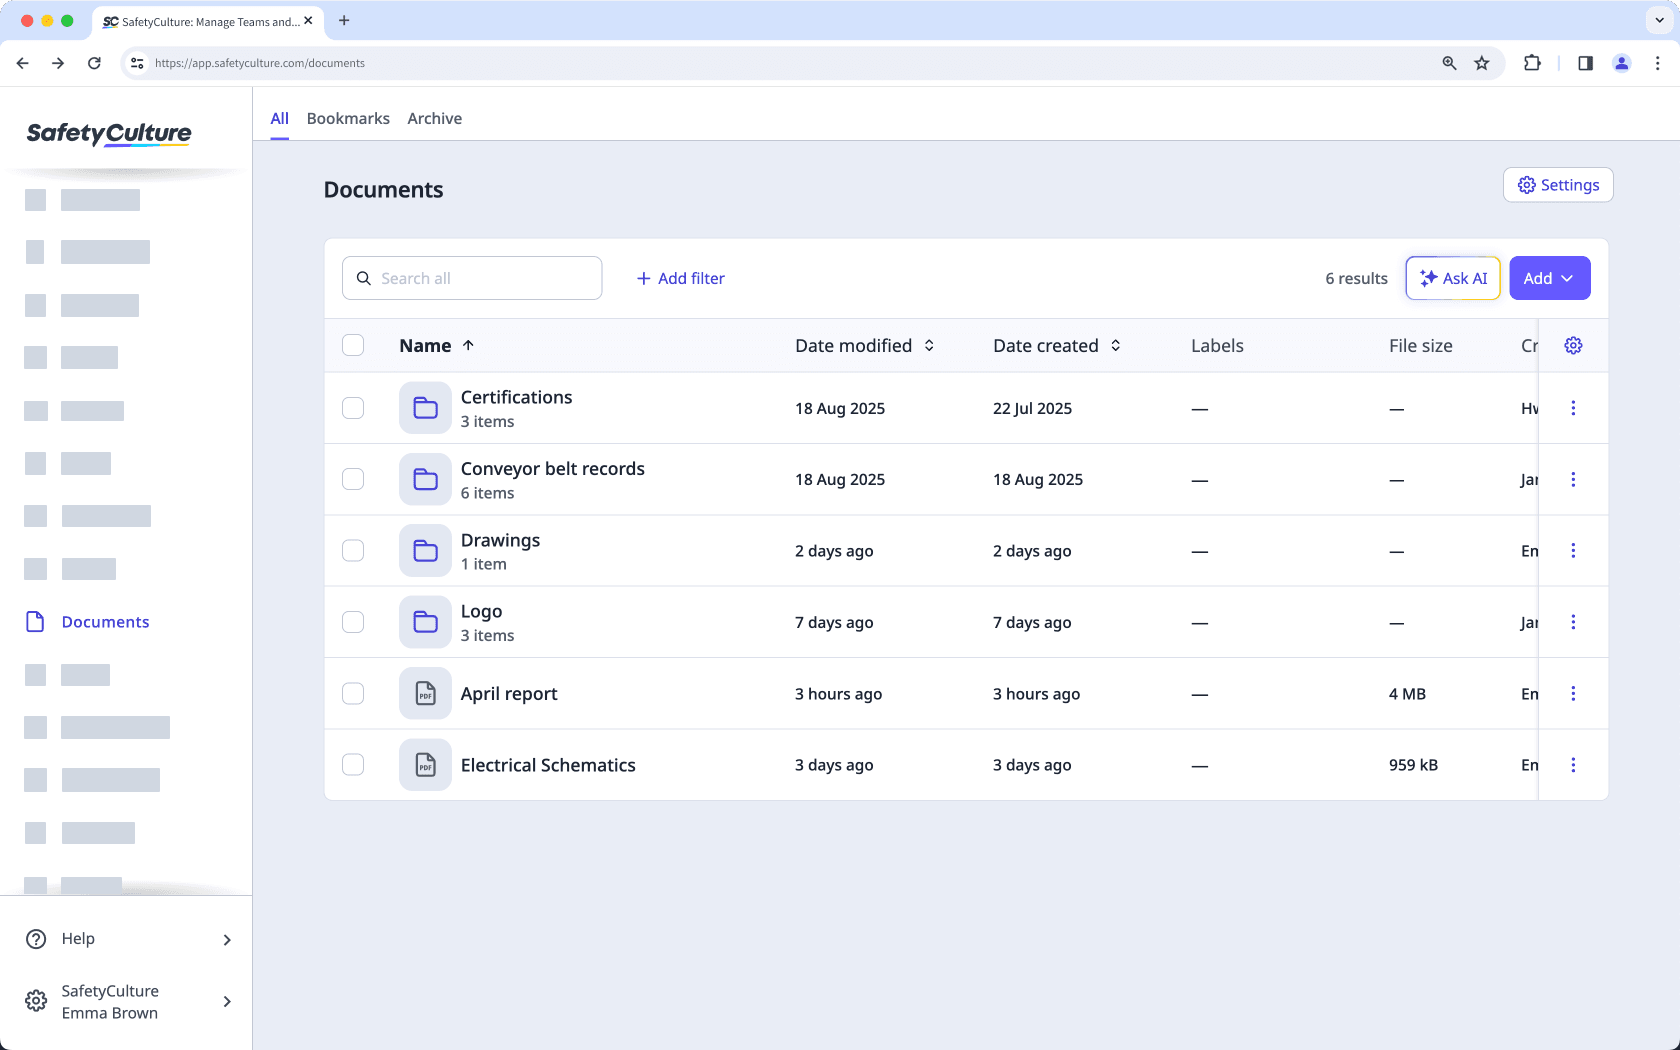Open more options for Drawings row
Screen dimensions: 1680x1050
[1573, 551]
